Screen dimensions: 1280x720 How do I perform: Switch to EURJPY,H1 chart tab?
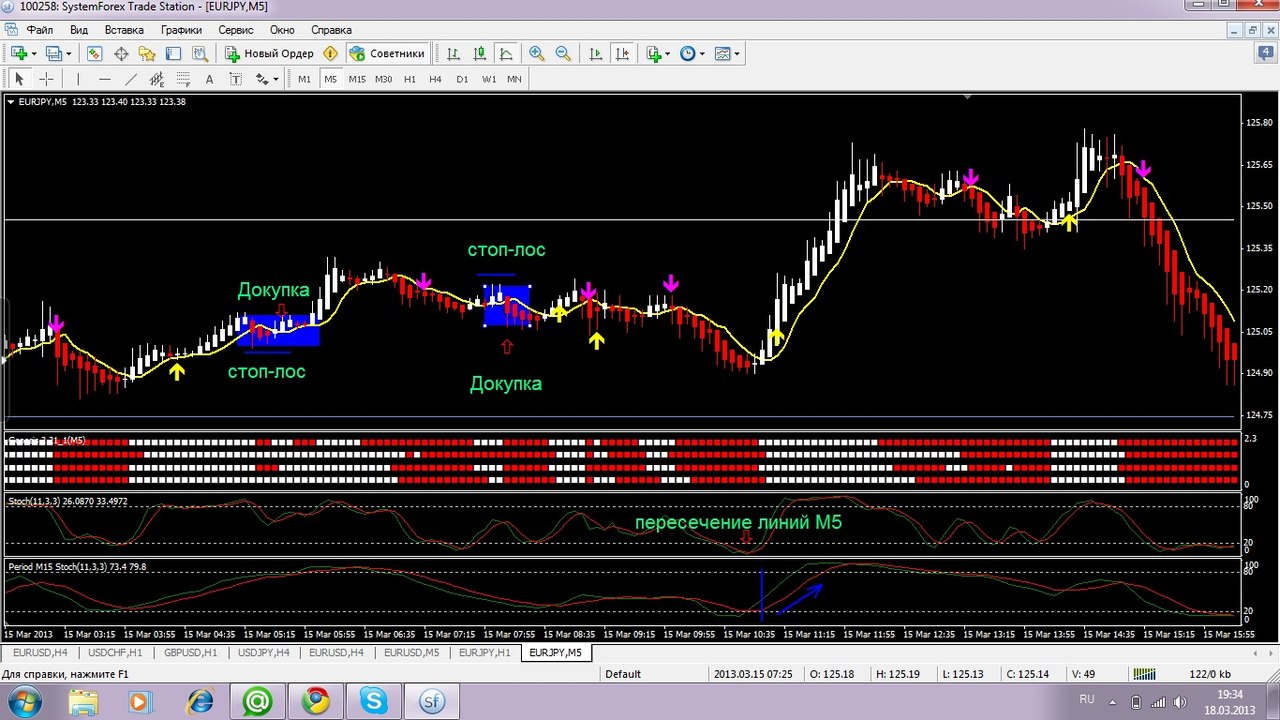pos(485,653)
